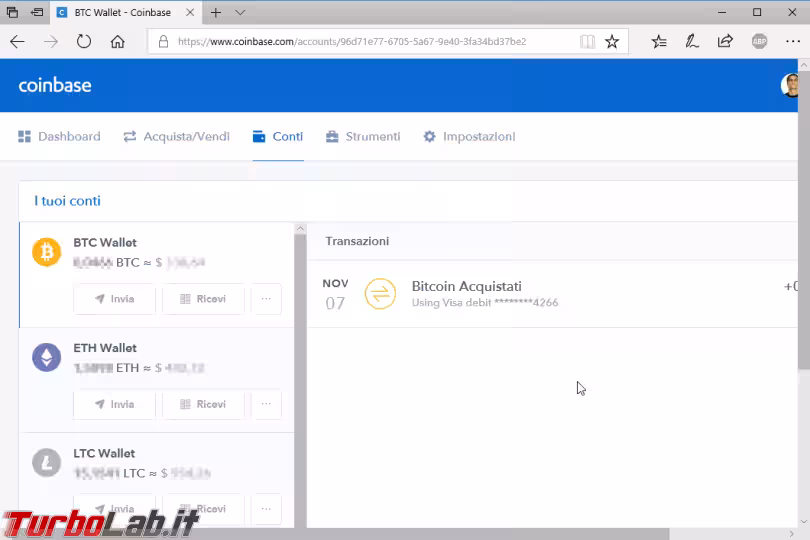This screenshot has height=540, width=810.
Task: Show tabs you've set aside icon
Action: pos(12,12)
